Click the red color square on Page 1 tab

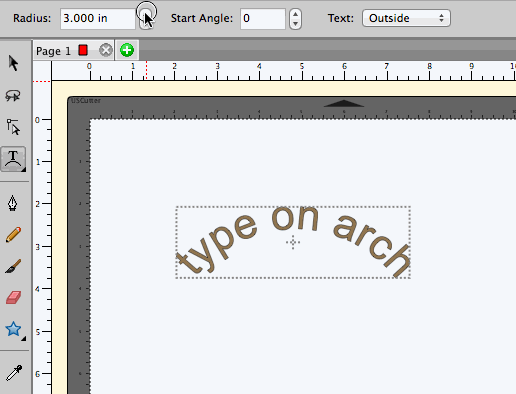(x=83, y=50)
